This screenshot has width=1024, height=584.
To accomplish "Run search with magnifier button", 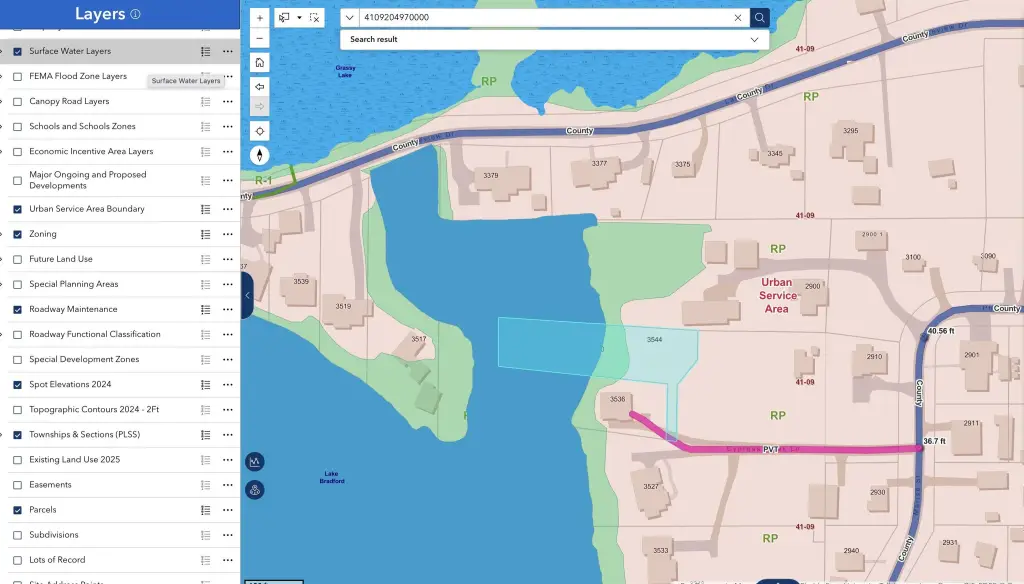I will pos(760,18).
